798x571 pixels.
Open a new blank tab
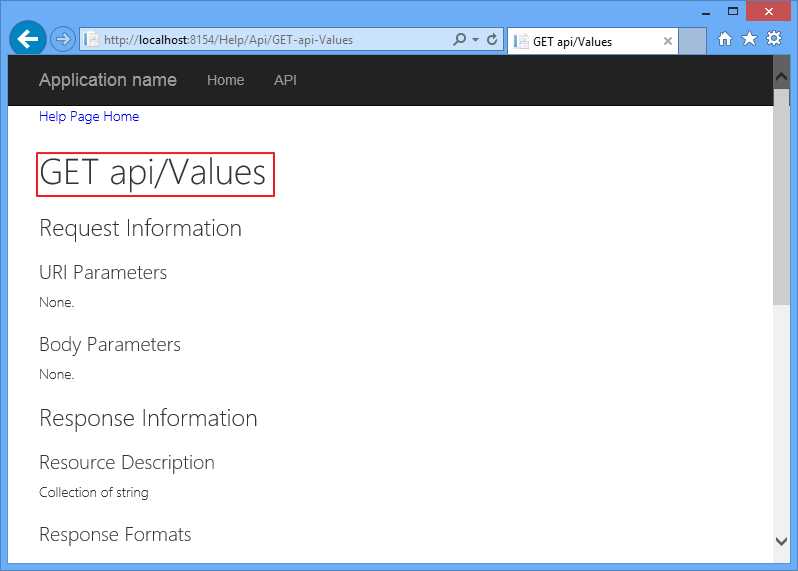point(692,41)
